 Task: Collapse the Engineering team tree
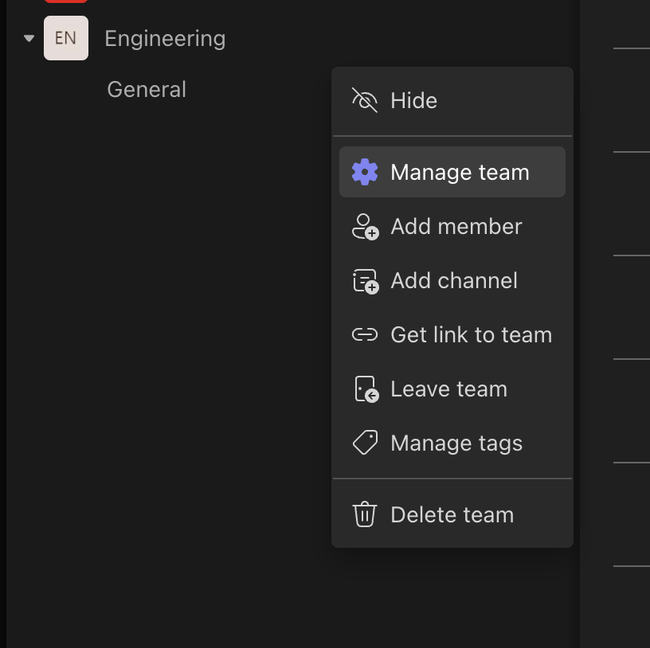pos(29,39)
